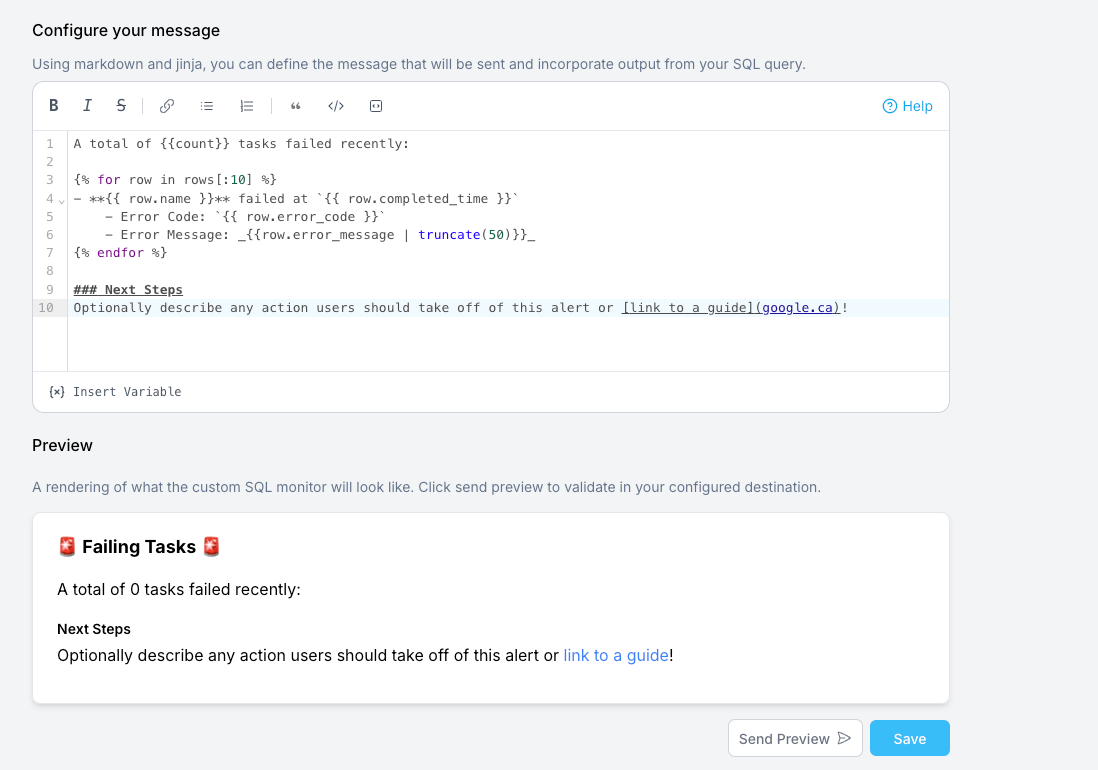
Task: Insert a bulleted list
Action: 207,106
